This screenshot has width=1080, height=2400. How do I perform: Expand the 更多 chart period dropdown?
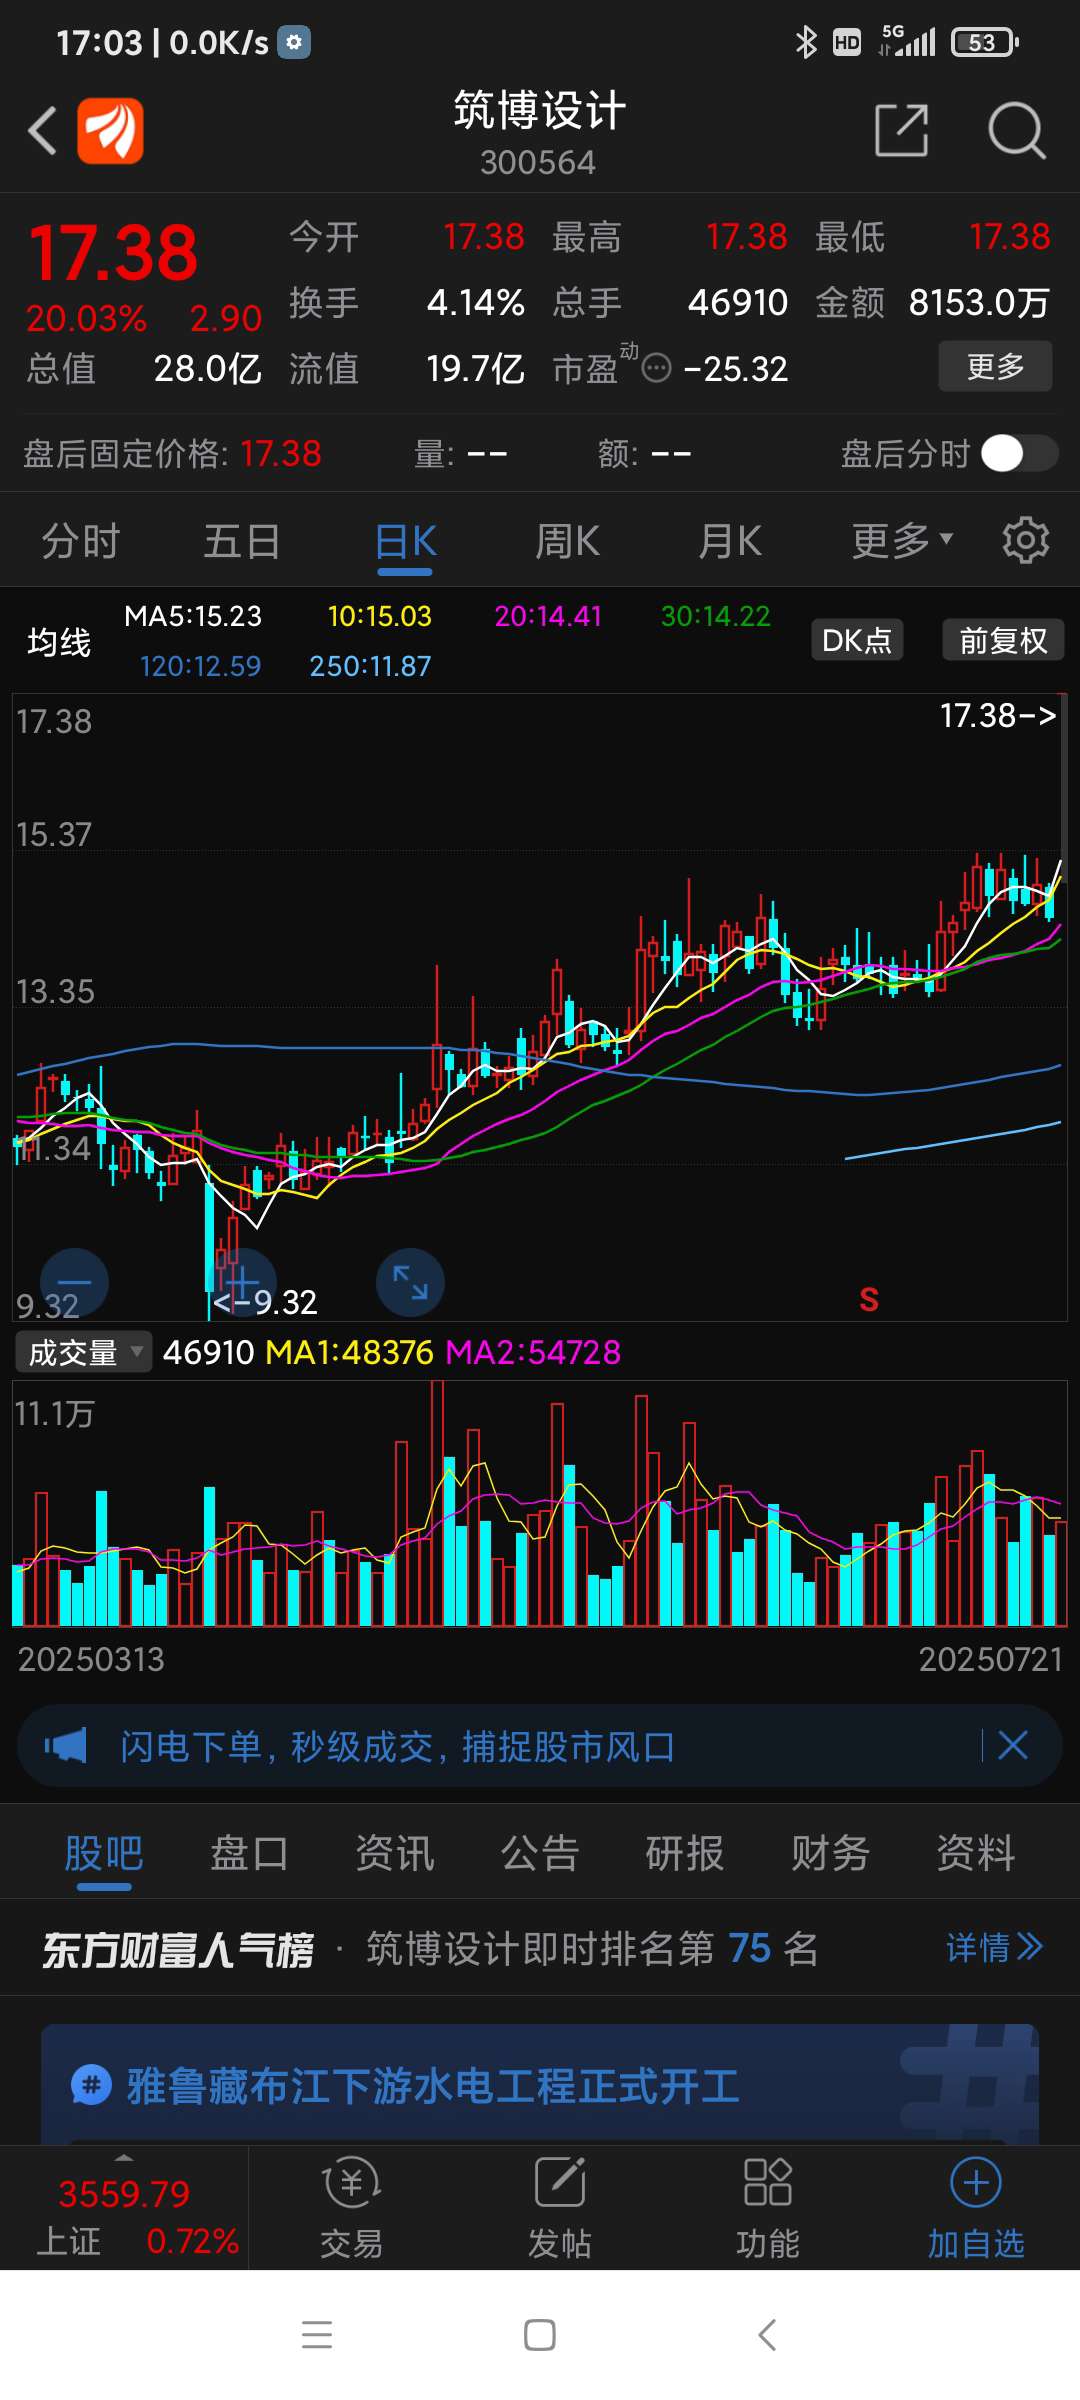point(902,541)
